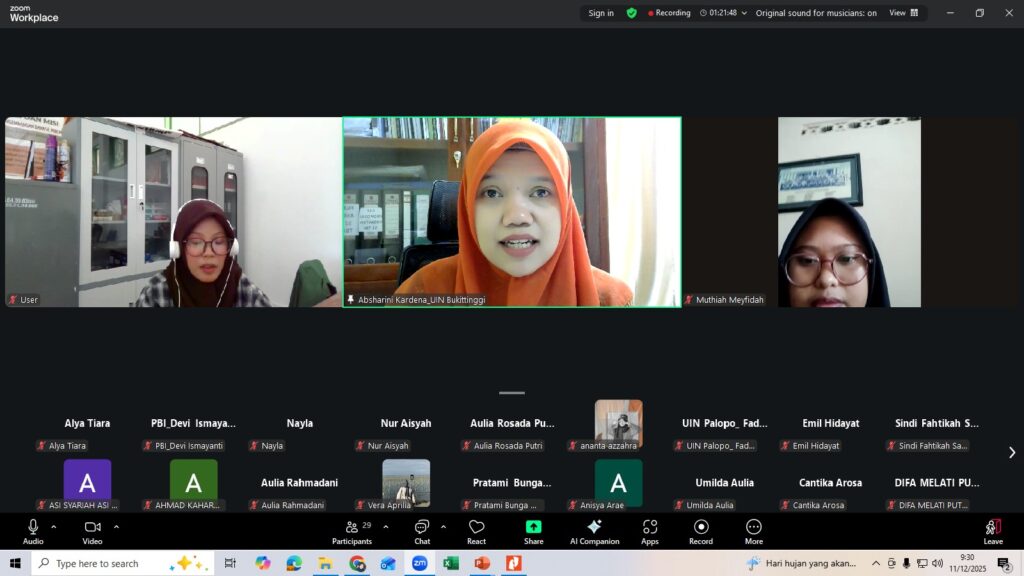Toggle the camera Video button
Viewport: 1024px width, 576px height.
(x=92, y=531)
